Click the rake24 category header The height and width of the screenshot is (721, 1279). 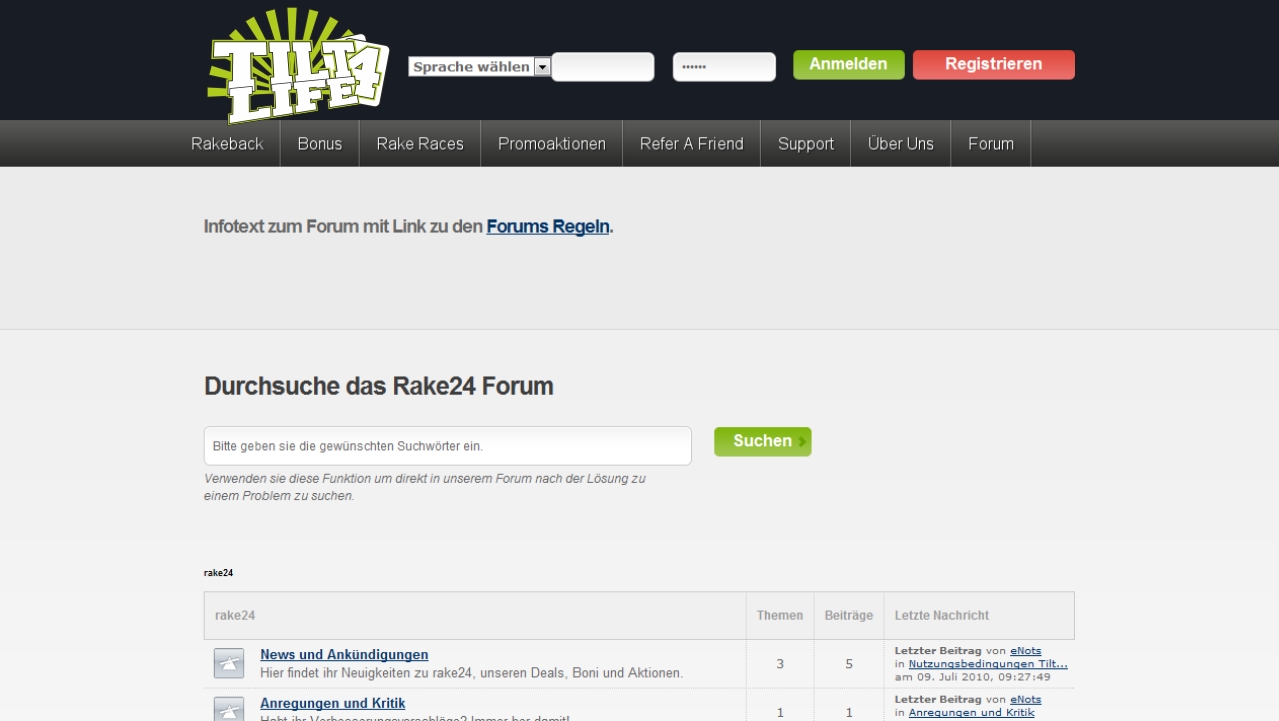point(235,616)
